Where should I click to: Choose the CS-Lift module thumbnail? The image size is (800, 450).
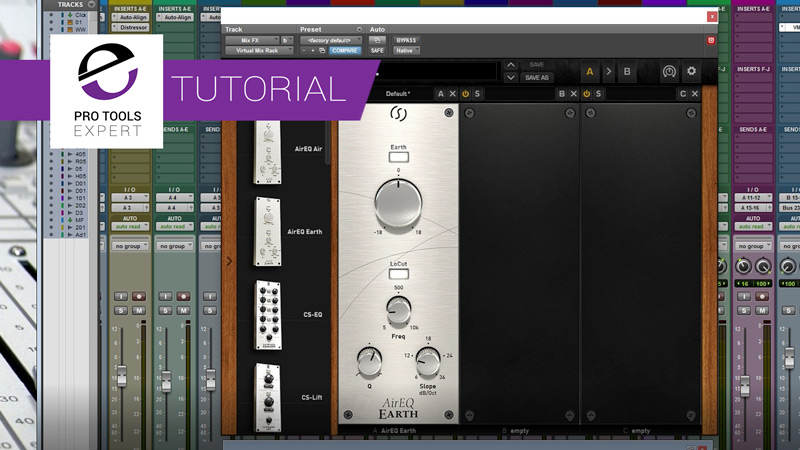coord(268,397)
